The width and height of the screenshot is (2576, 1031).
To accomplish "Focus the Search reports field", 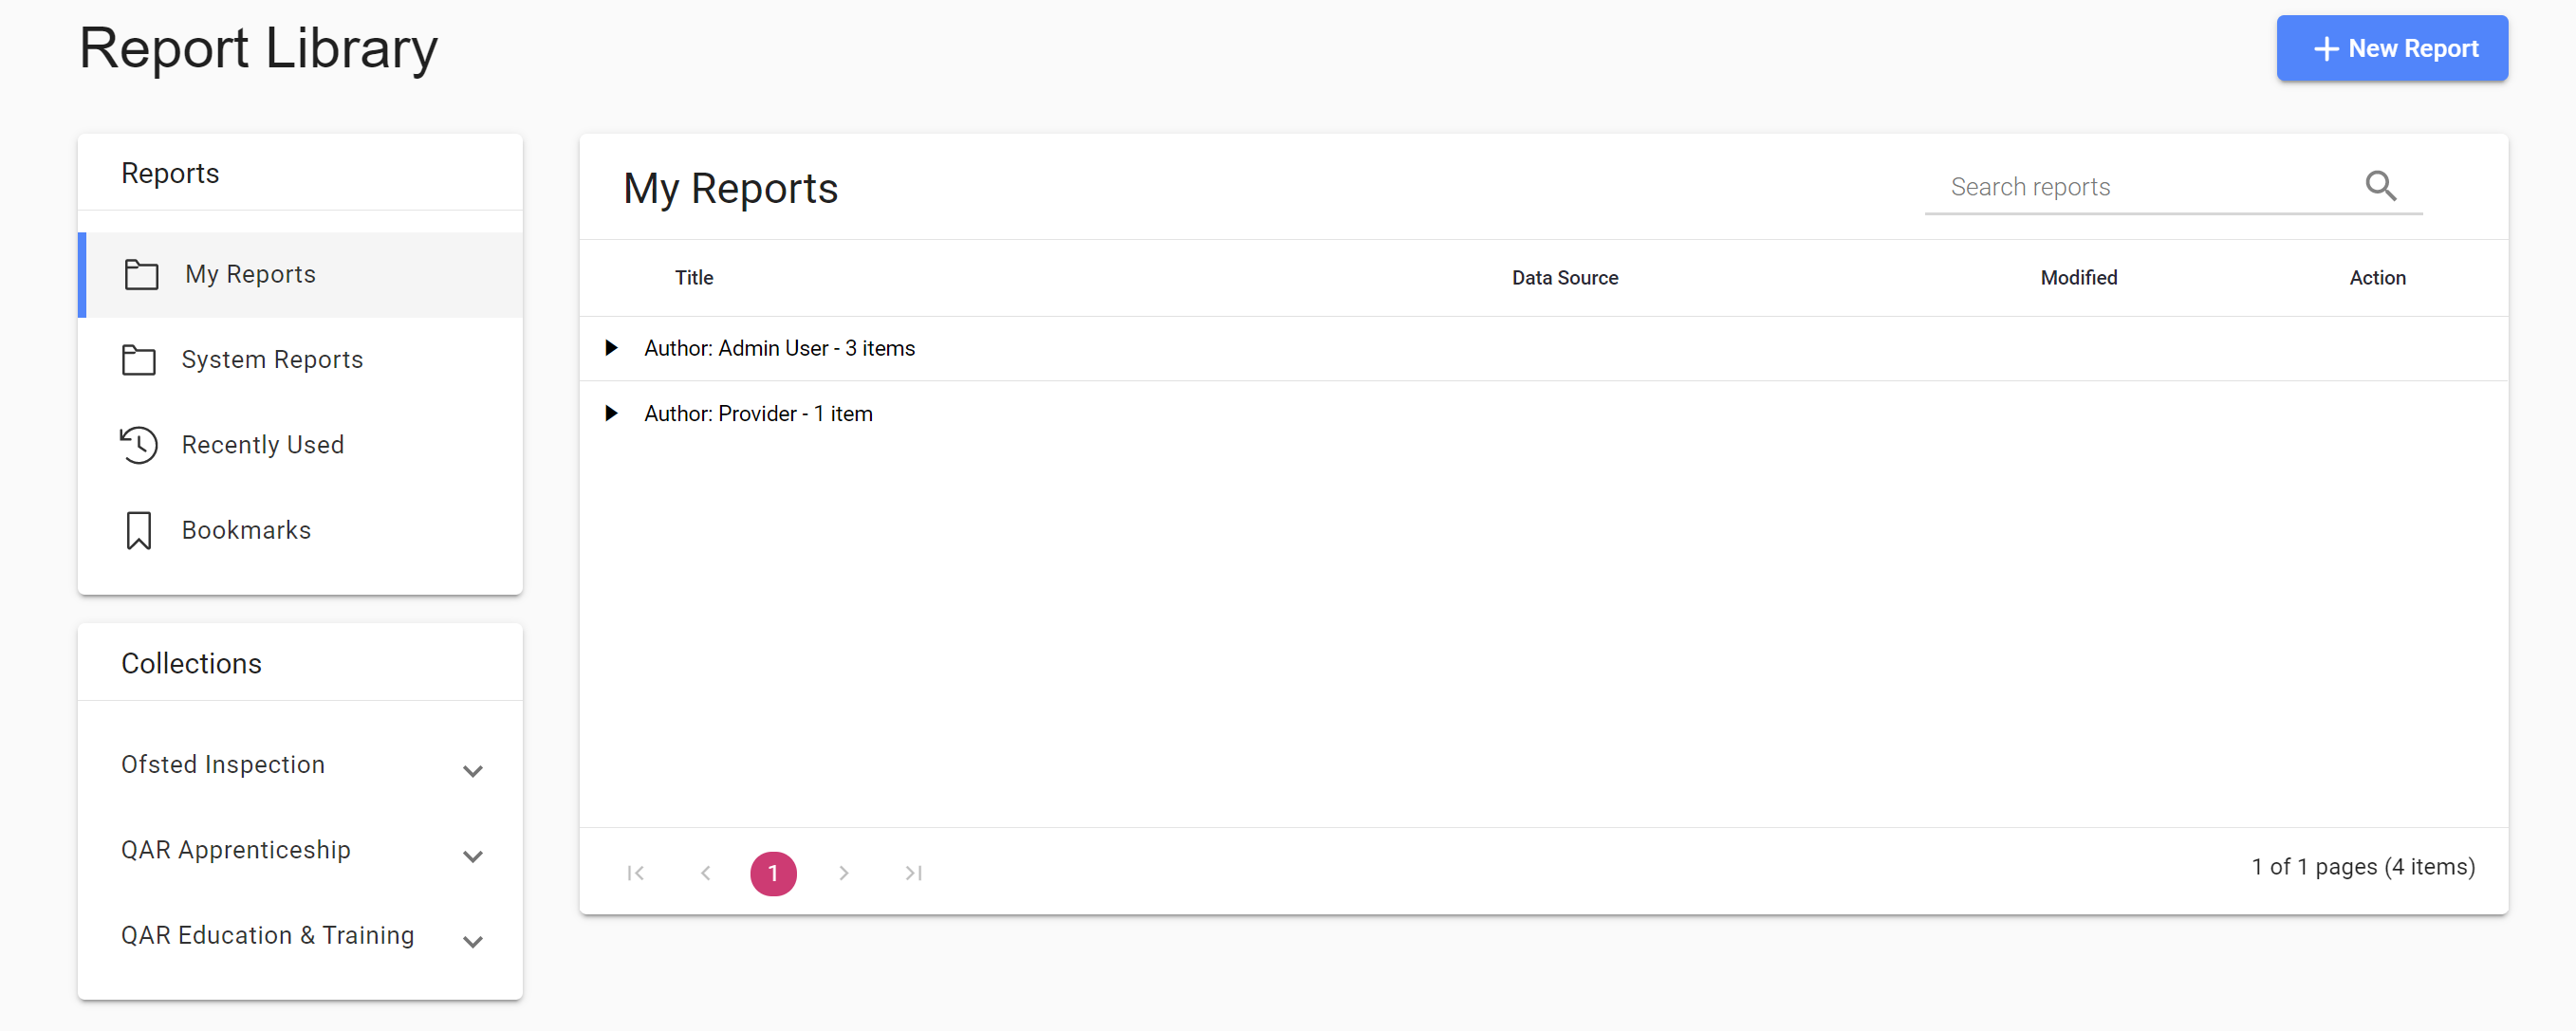I will coord(2140,187).
